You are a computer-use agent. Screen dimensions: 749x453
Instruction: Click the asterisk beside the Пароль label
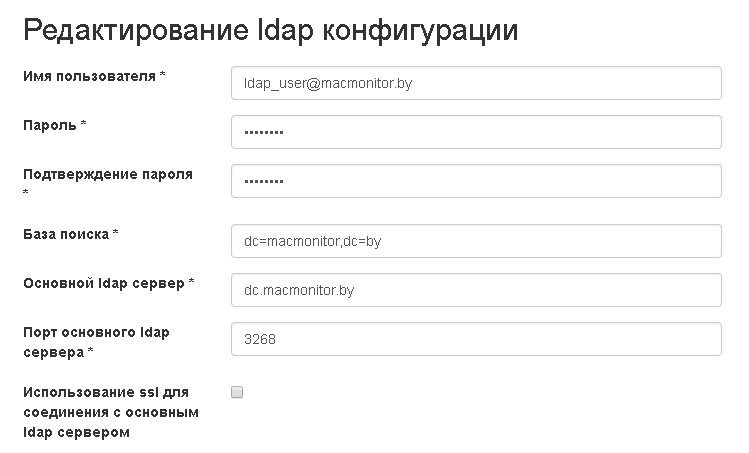coord(84,125)
